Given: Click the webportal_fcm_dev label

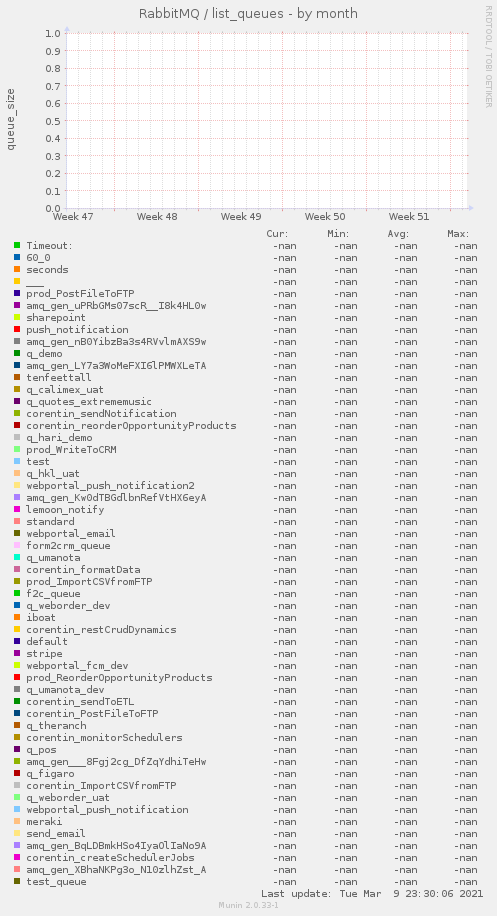Looking at the screenshot, I should click(x=77, y=665).
